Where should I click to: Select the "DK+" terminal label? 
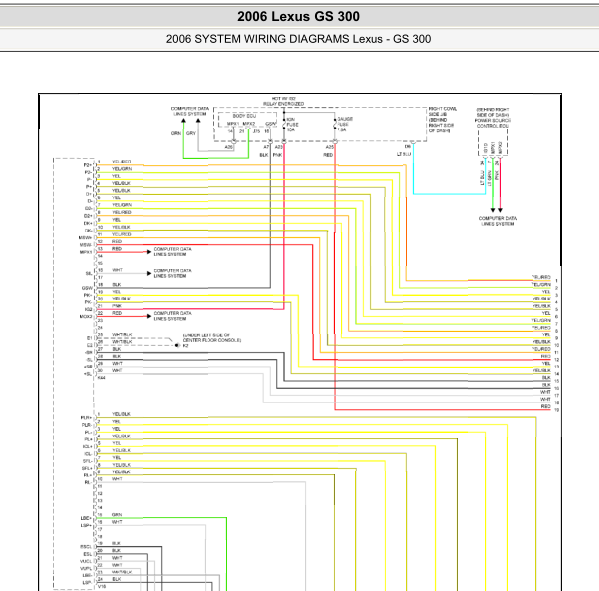(88, 223)
